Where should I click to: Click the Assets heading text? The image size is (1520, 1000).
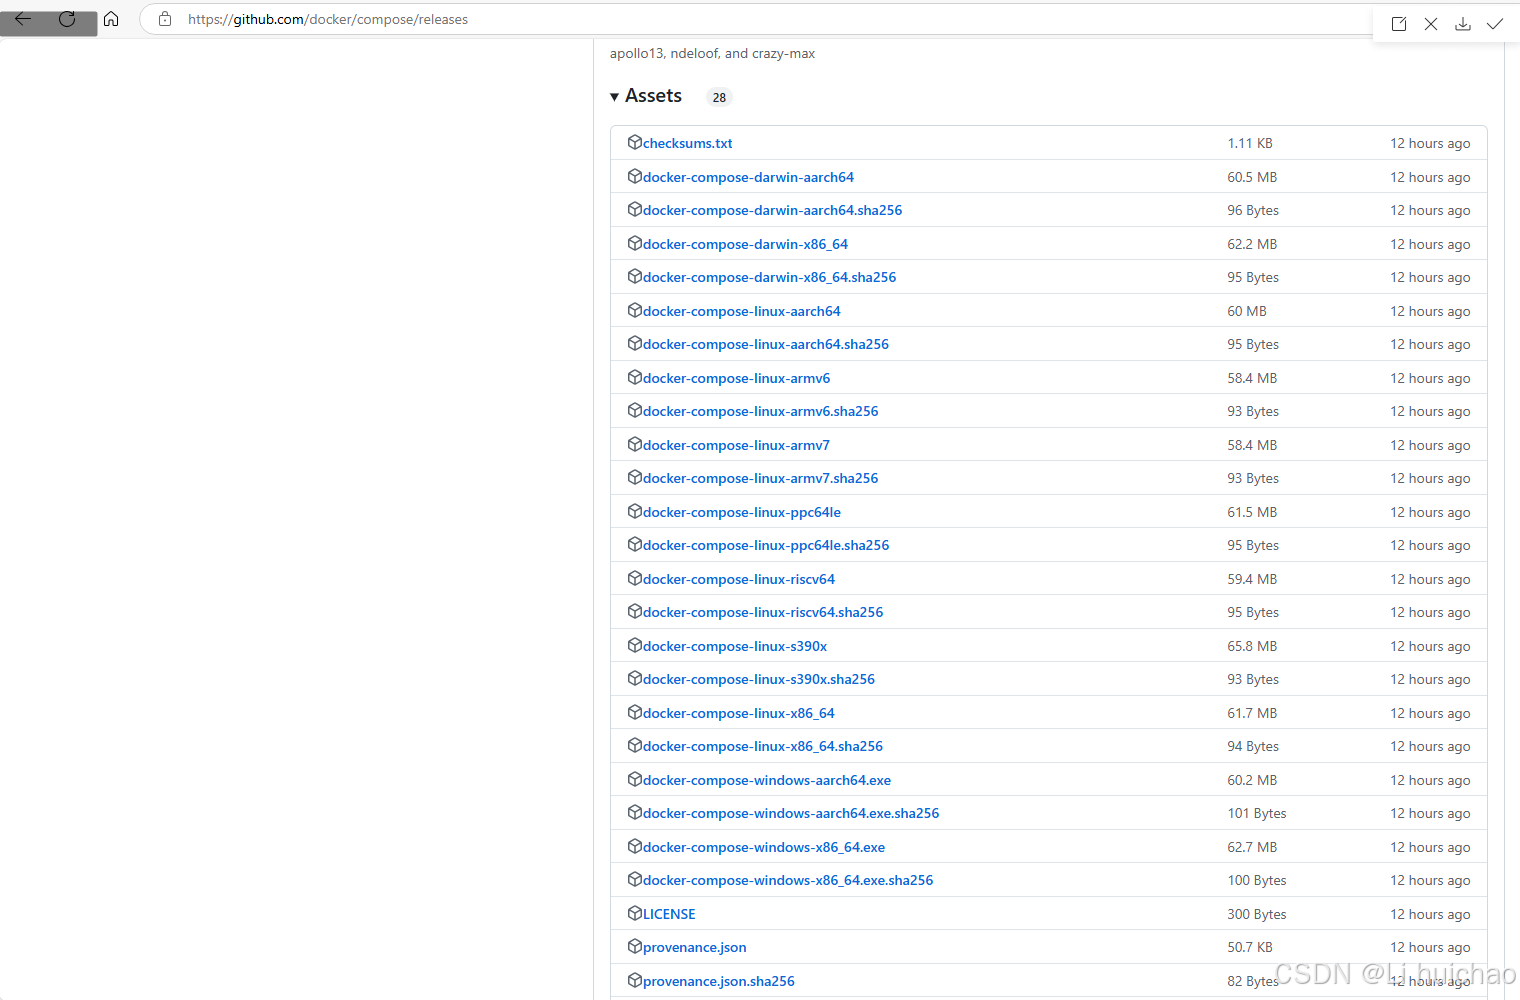653,96
